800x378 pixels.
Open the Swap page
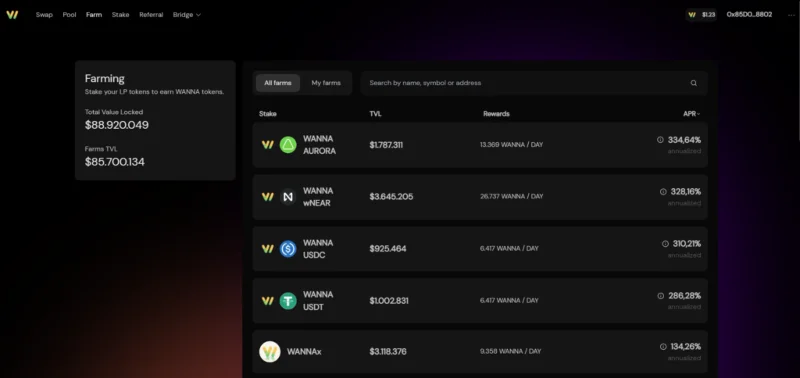tap(44, 15)
